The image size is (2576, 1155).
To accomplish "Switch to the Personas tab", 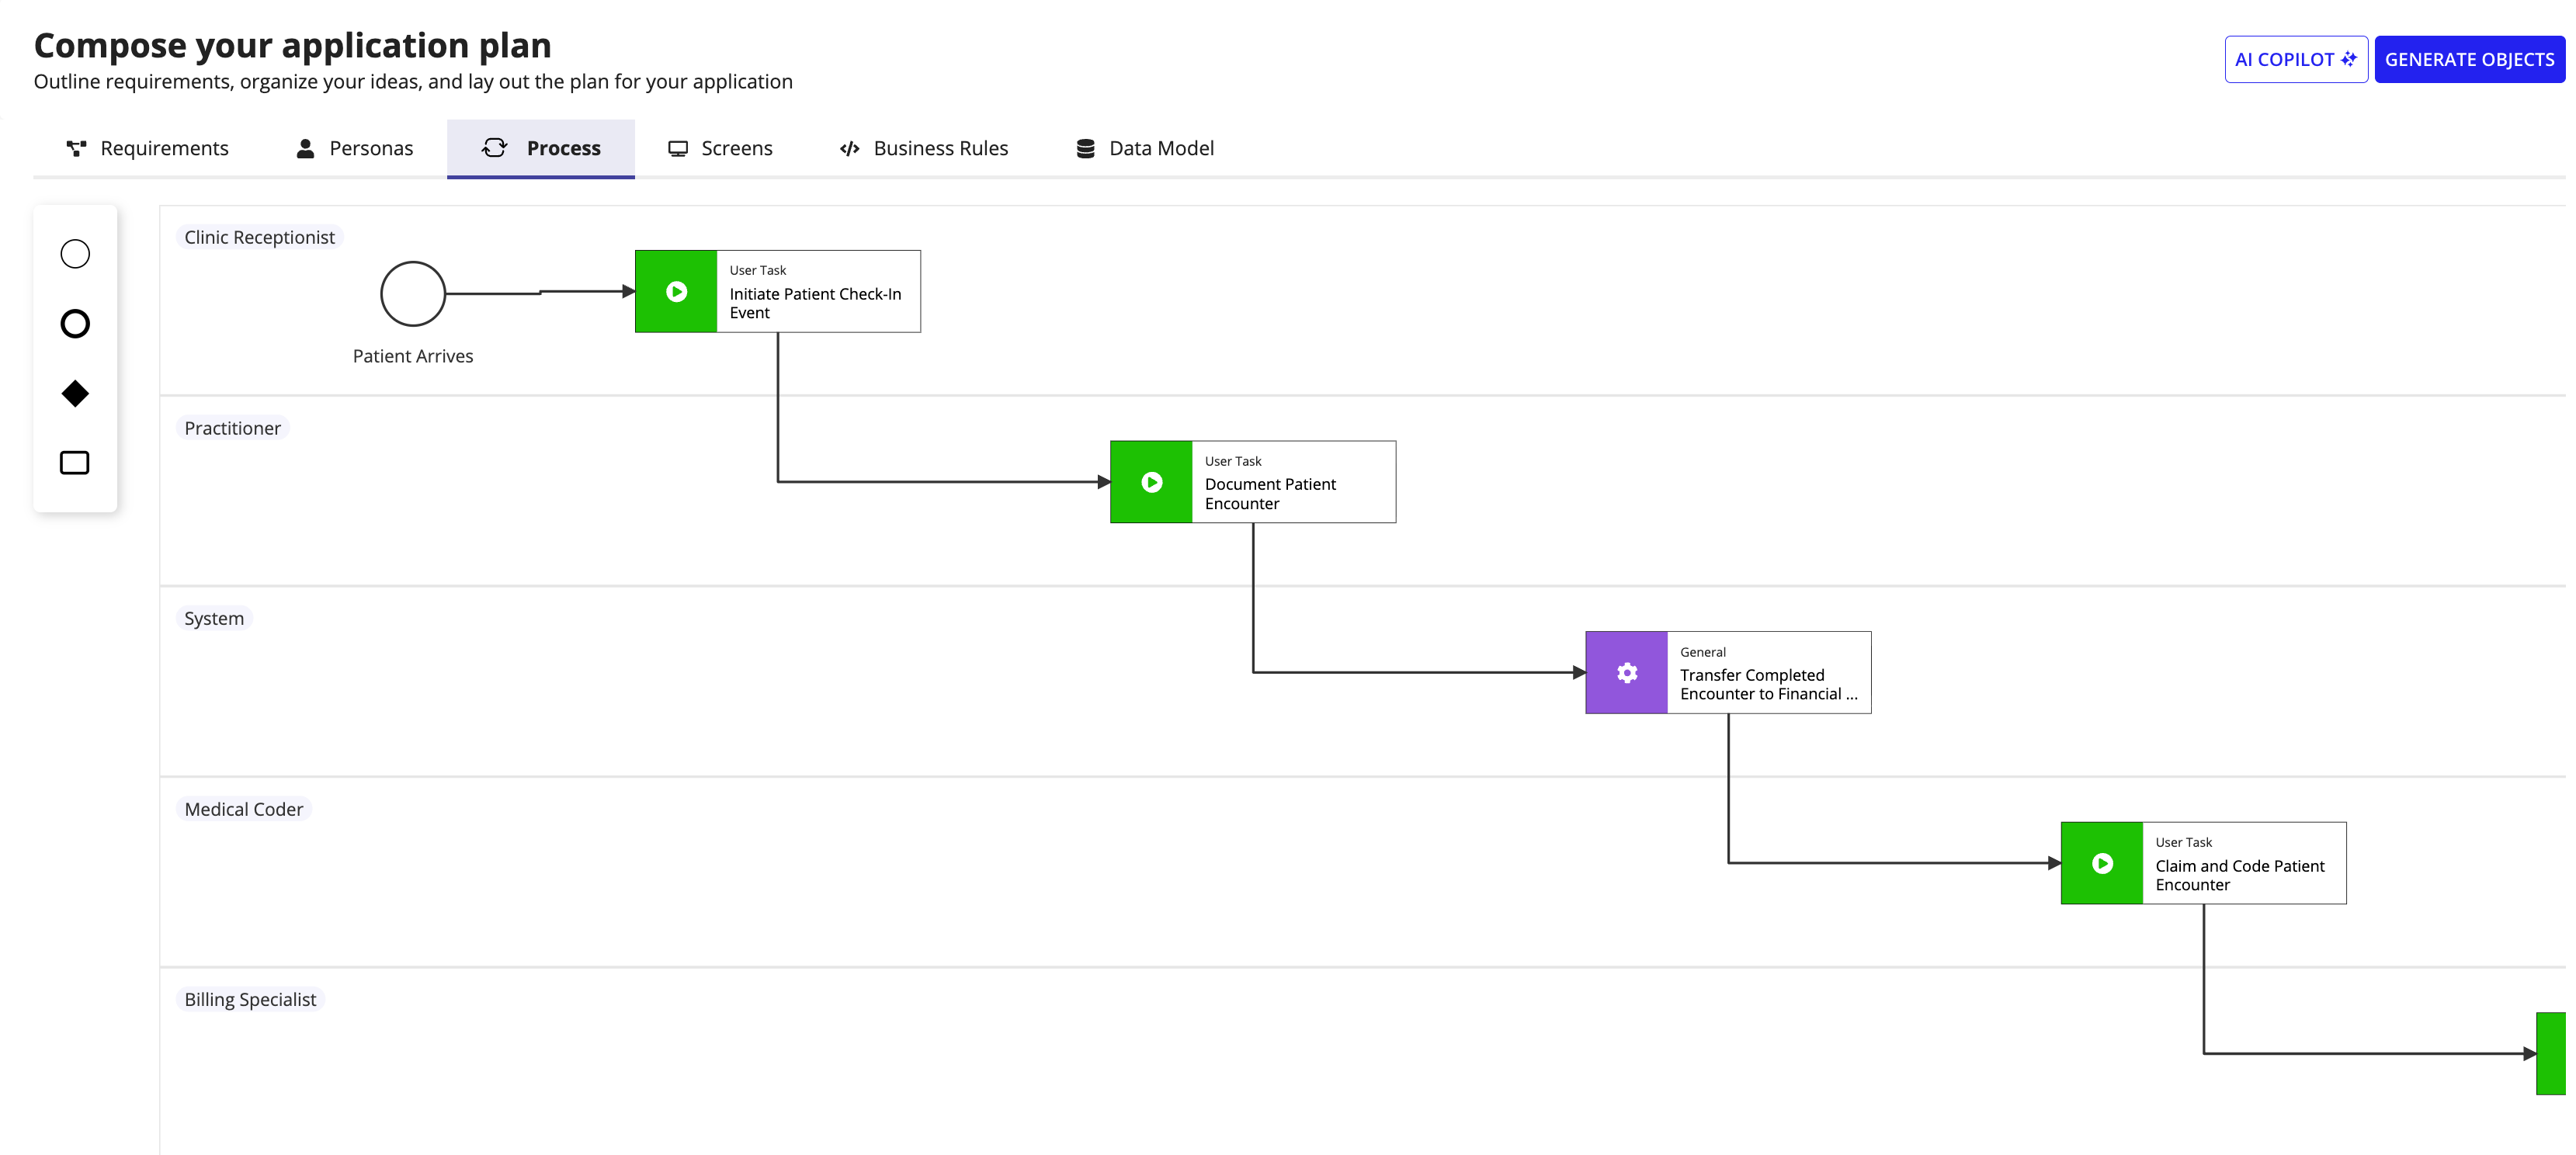I will [354, 149].
